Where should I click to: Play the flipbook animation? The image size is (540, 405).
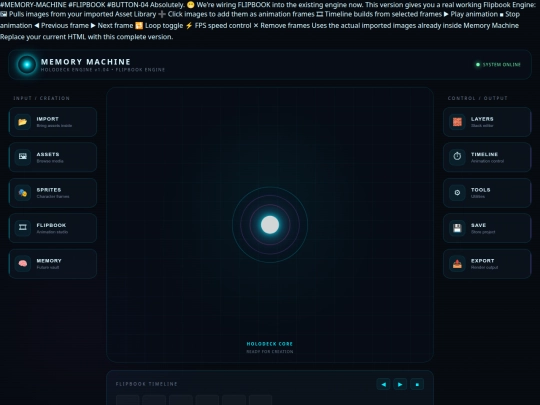click(x=400, y=384)
